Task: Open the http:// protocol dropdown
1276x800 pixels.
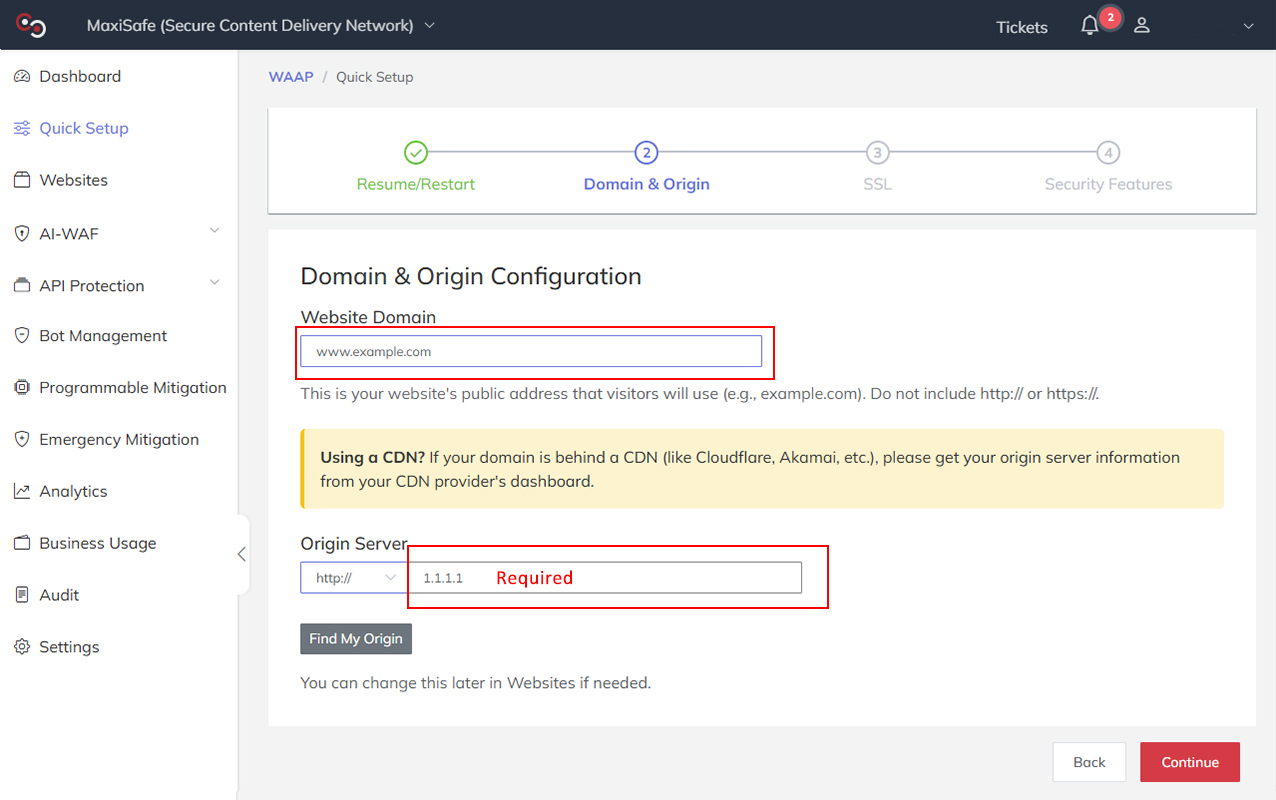Action: click(353, 577)
